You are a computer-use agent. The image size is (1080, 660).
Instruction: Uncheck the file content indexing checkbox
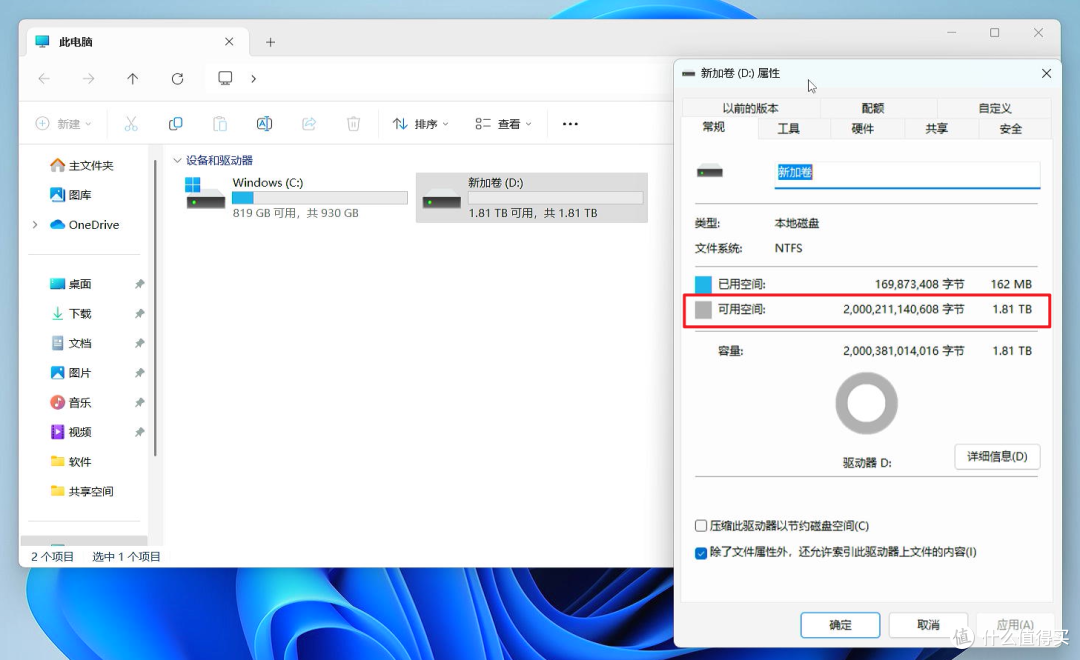pos(700,553)
